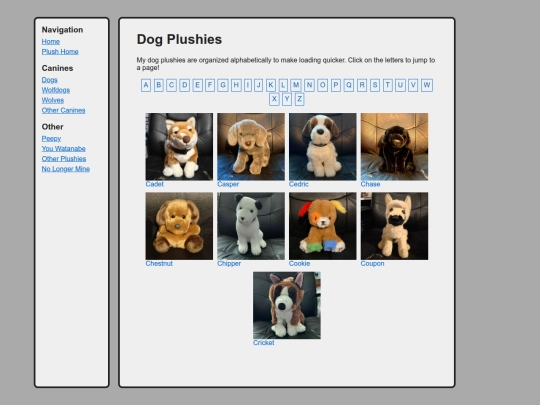Click the Cadet name link
The image size is (540, 405).
click(x=154, y=184)
